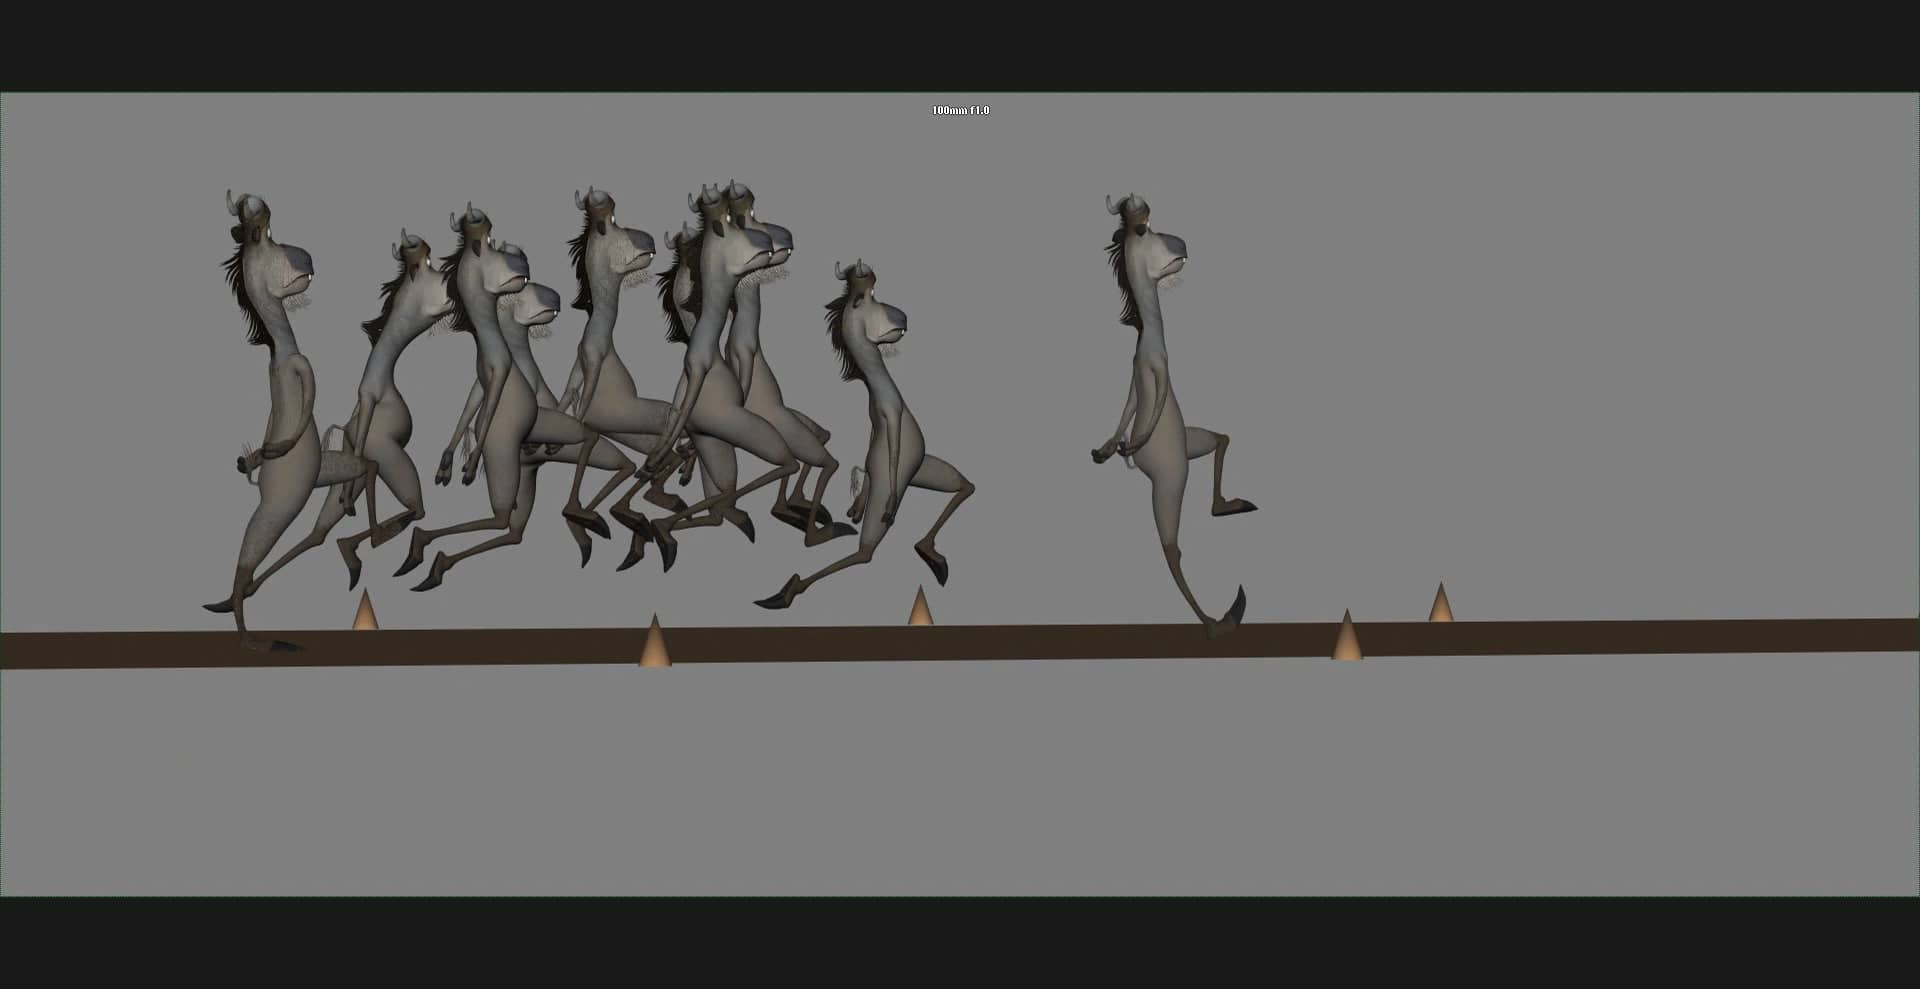Select the cone between the two wildebeest groups
The width and height of the screenshot is (1920, 989).
pos(922,607)
